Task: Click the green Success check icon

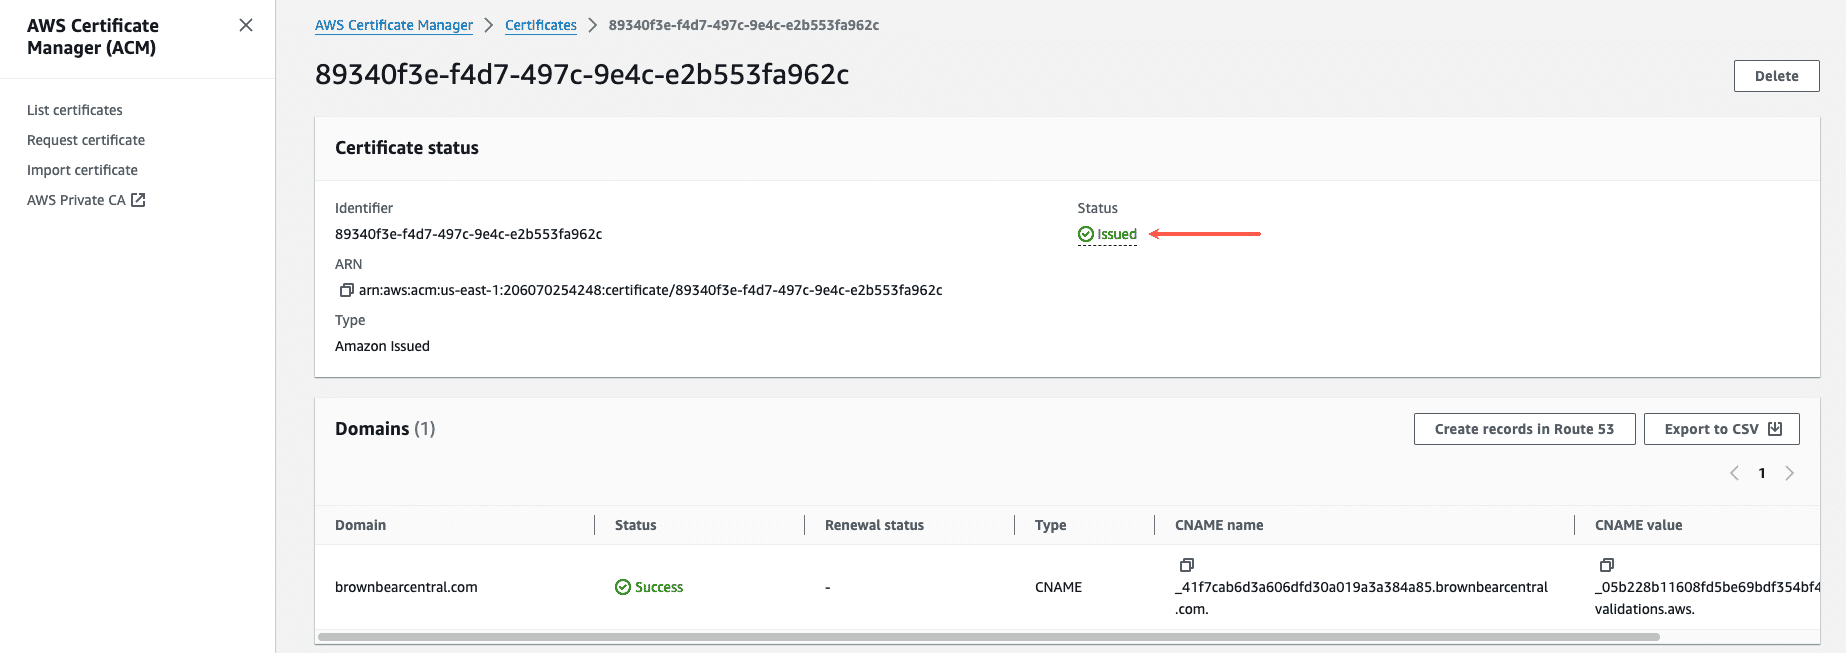Action: pos(623,587)
